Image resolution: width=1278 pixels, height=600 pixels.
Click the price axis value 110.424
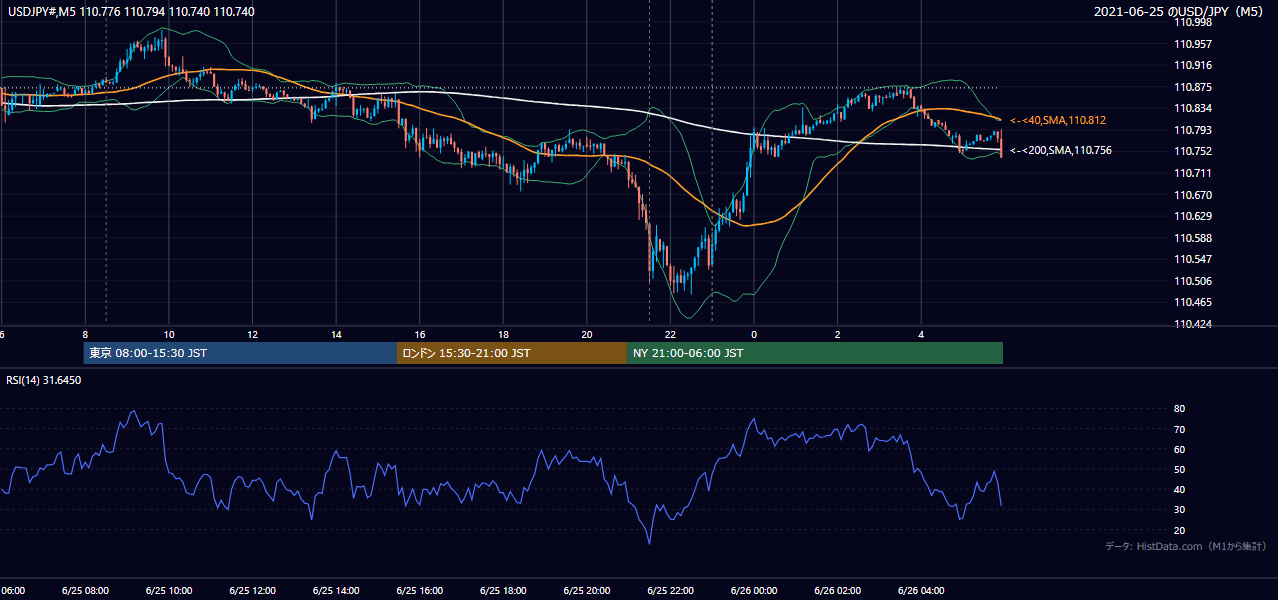pyautogui.click(x=1193, y=324)
